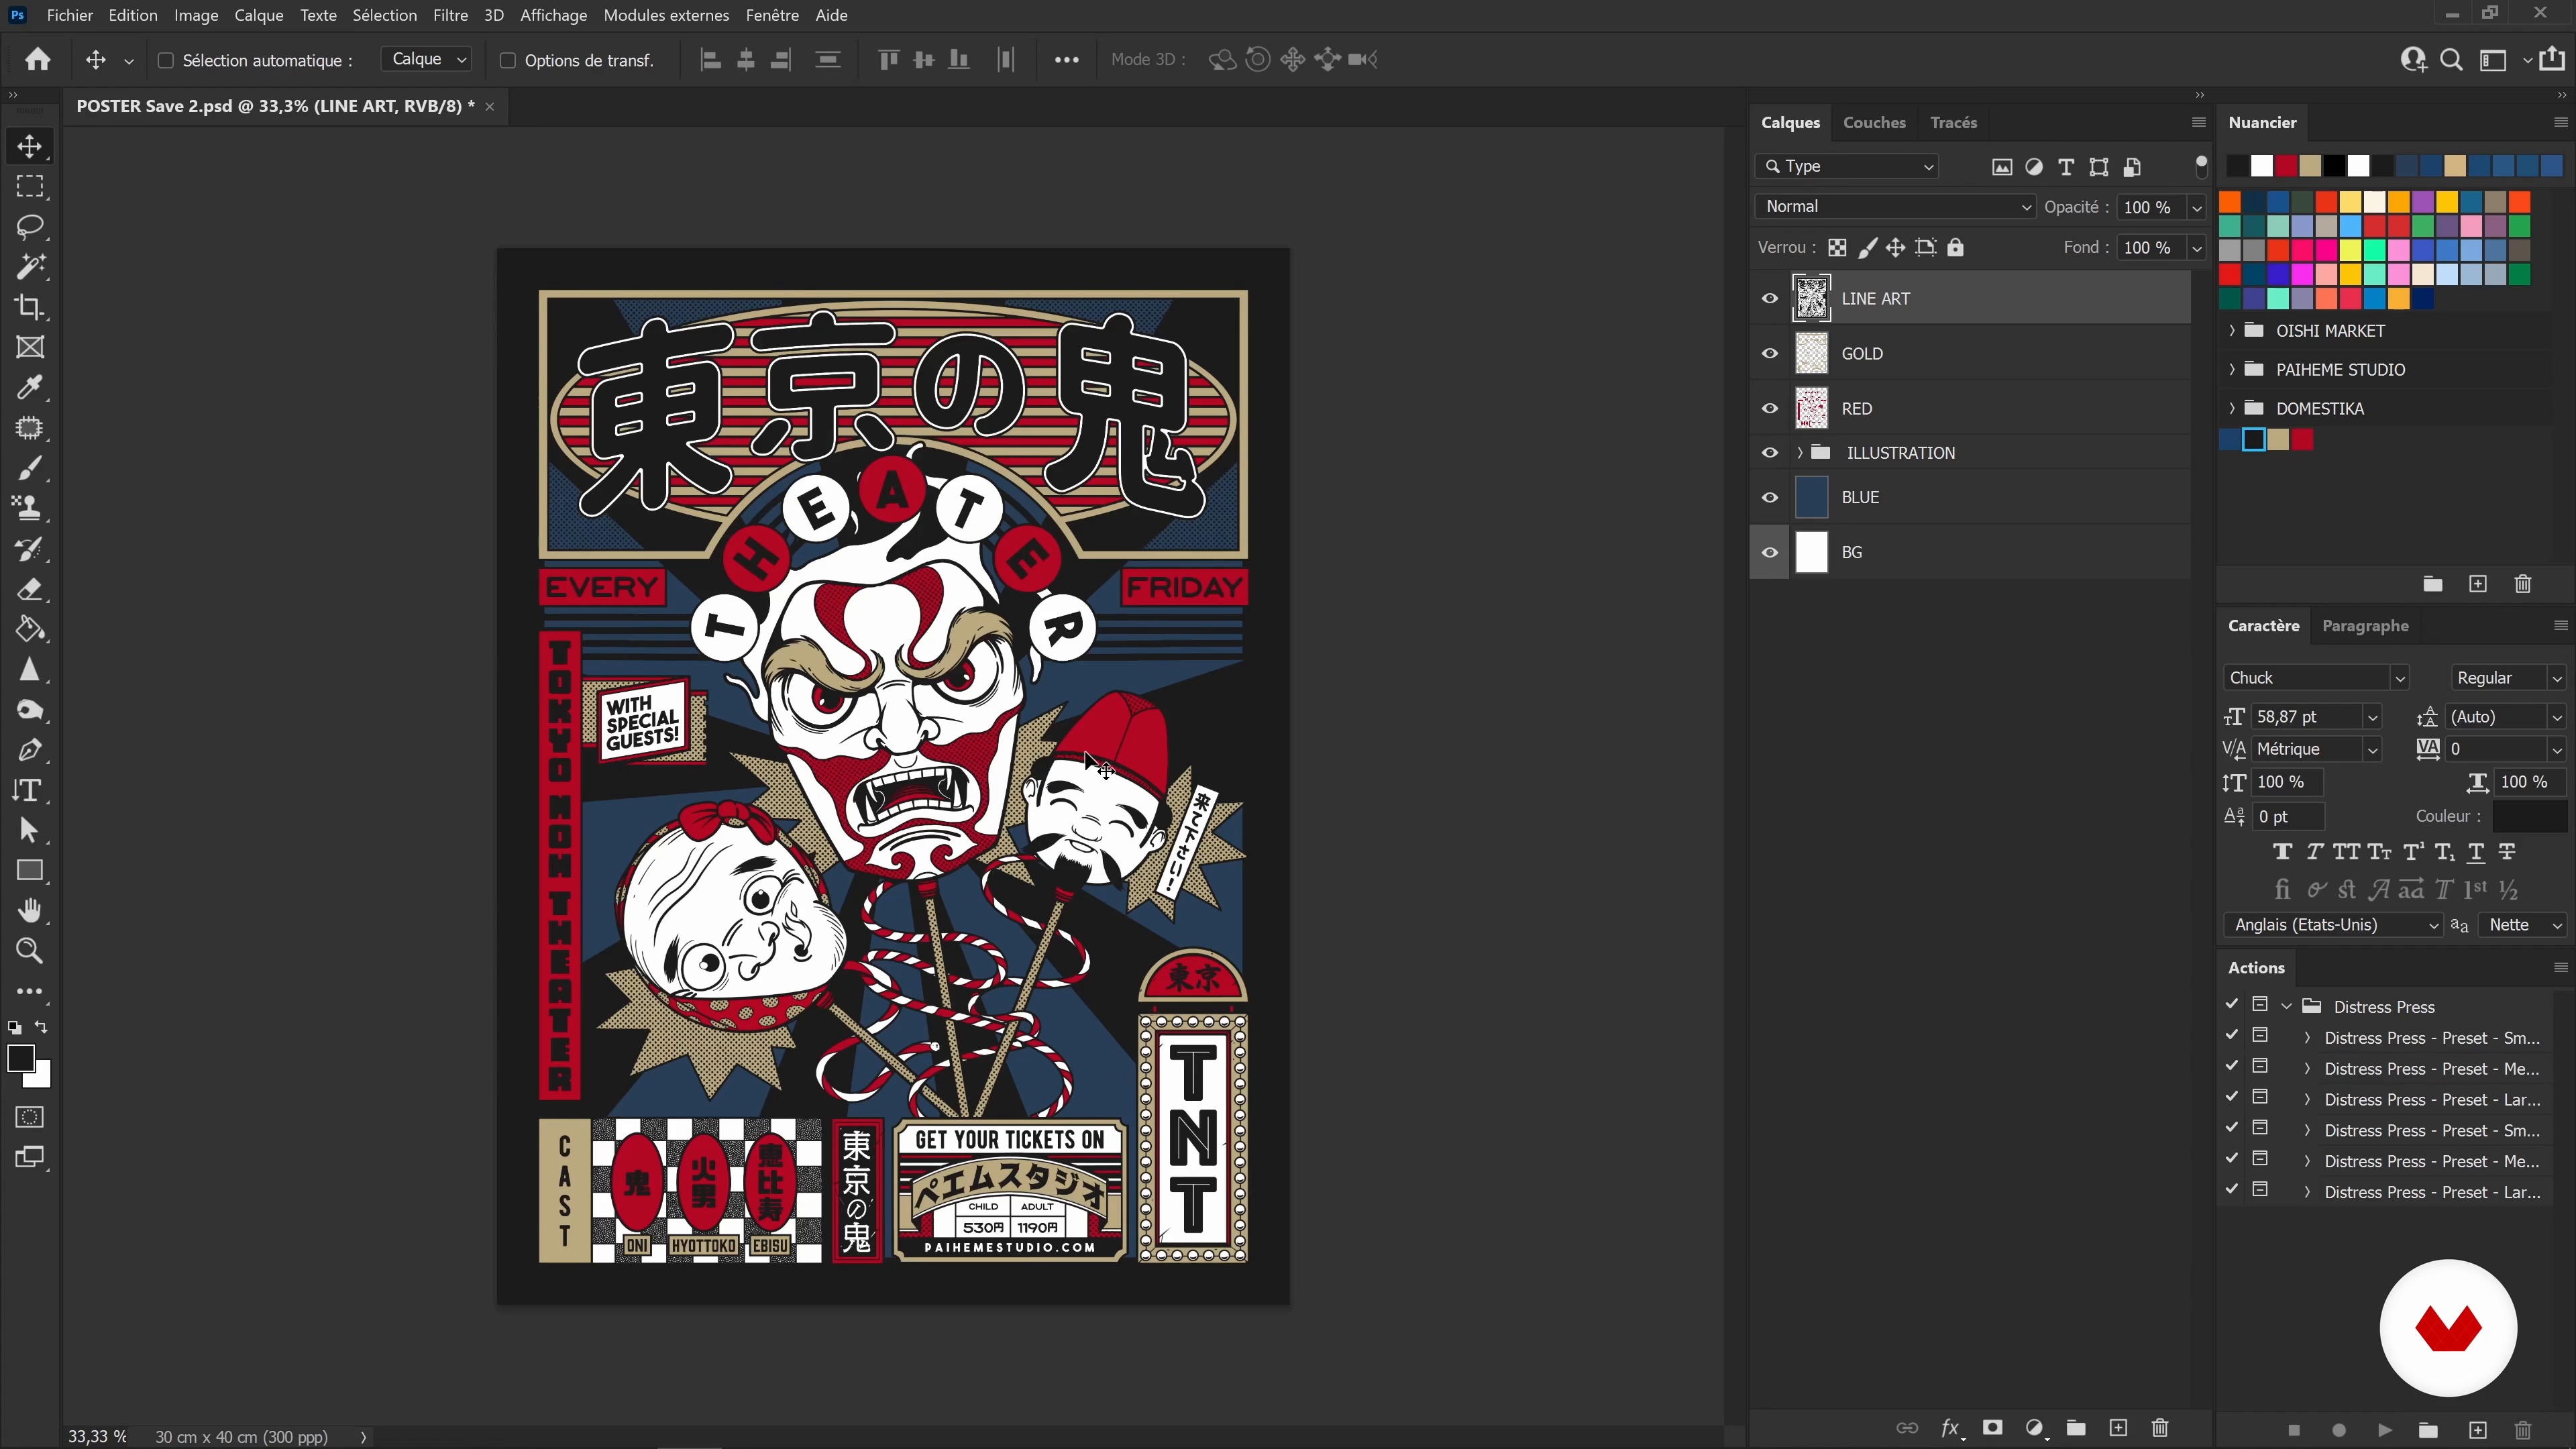This screenshot has width=2576, height=1449.
Task: Select the Zoom tool in toolbar
Action: 30,951
